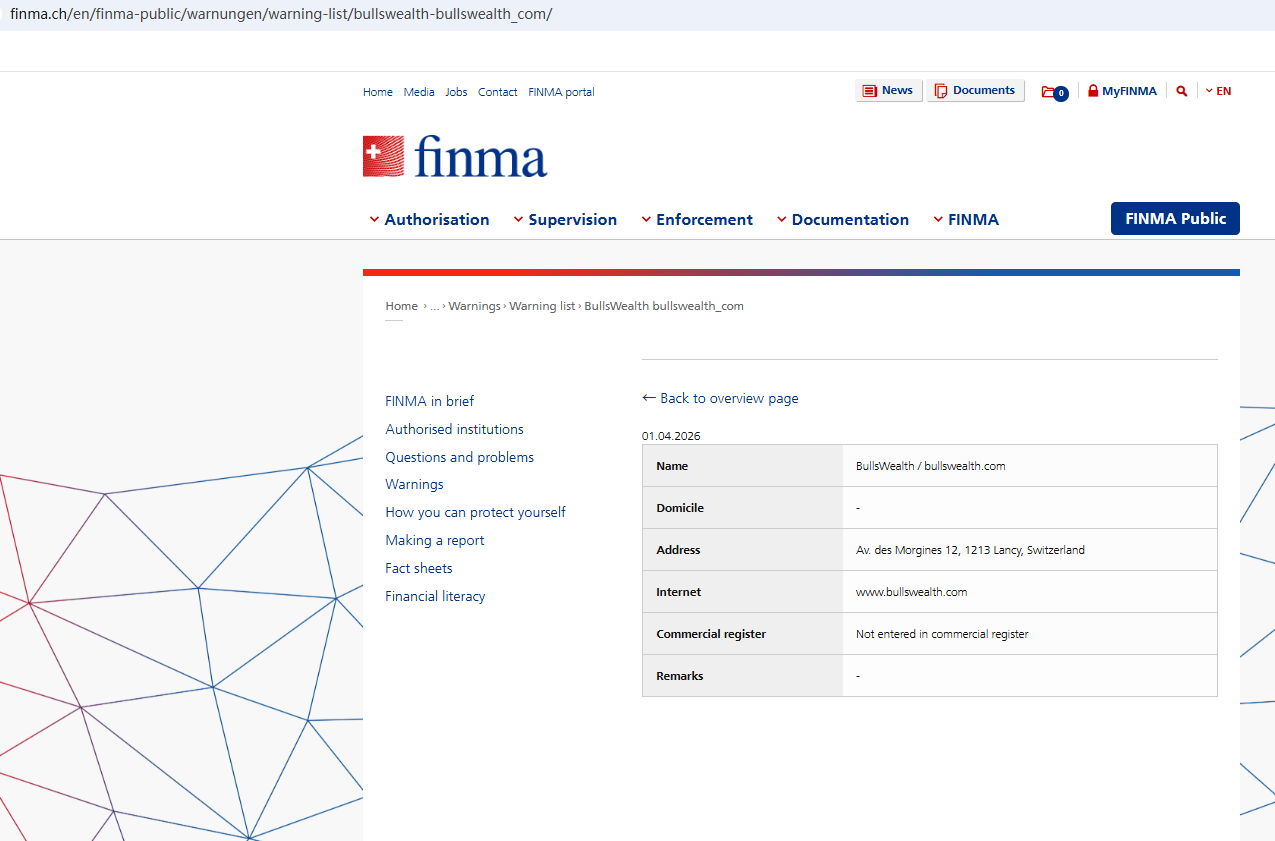
Task: Click the Documents button
Action: click(975, 91)
